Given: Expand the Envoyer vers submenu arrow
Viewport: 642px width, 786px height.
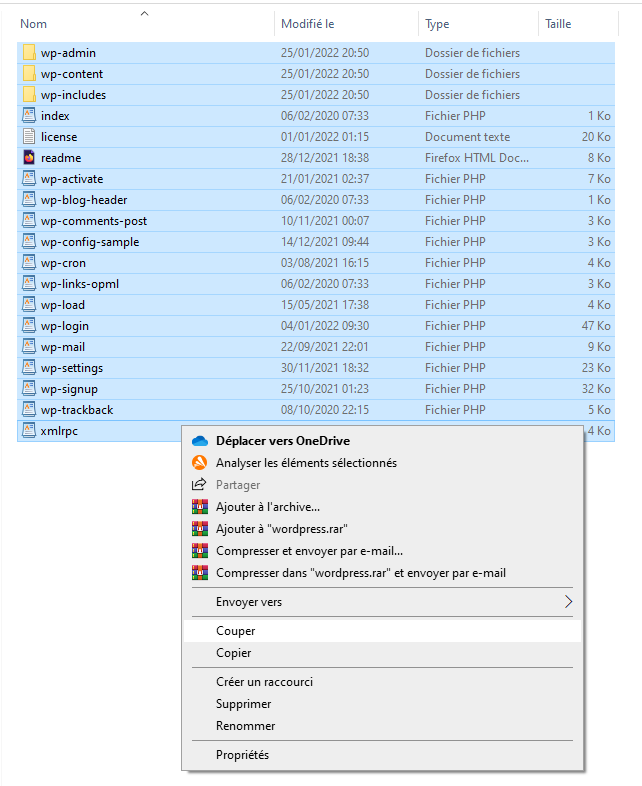Looking at the screenshot, I should pos(568,602).
